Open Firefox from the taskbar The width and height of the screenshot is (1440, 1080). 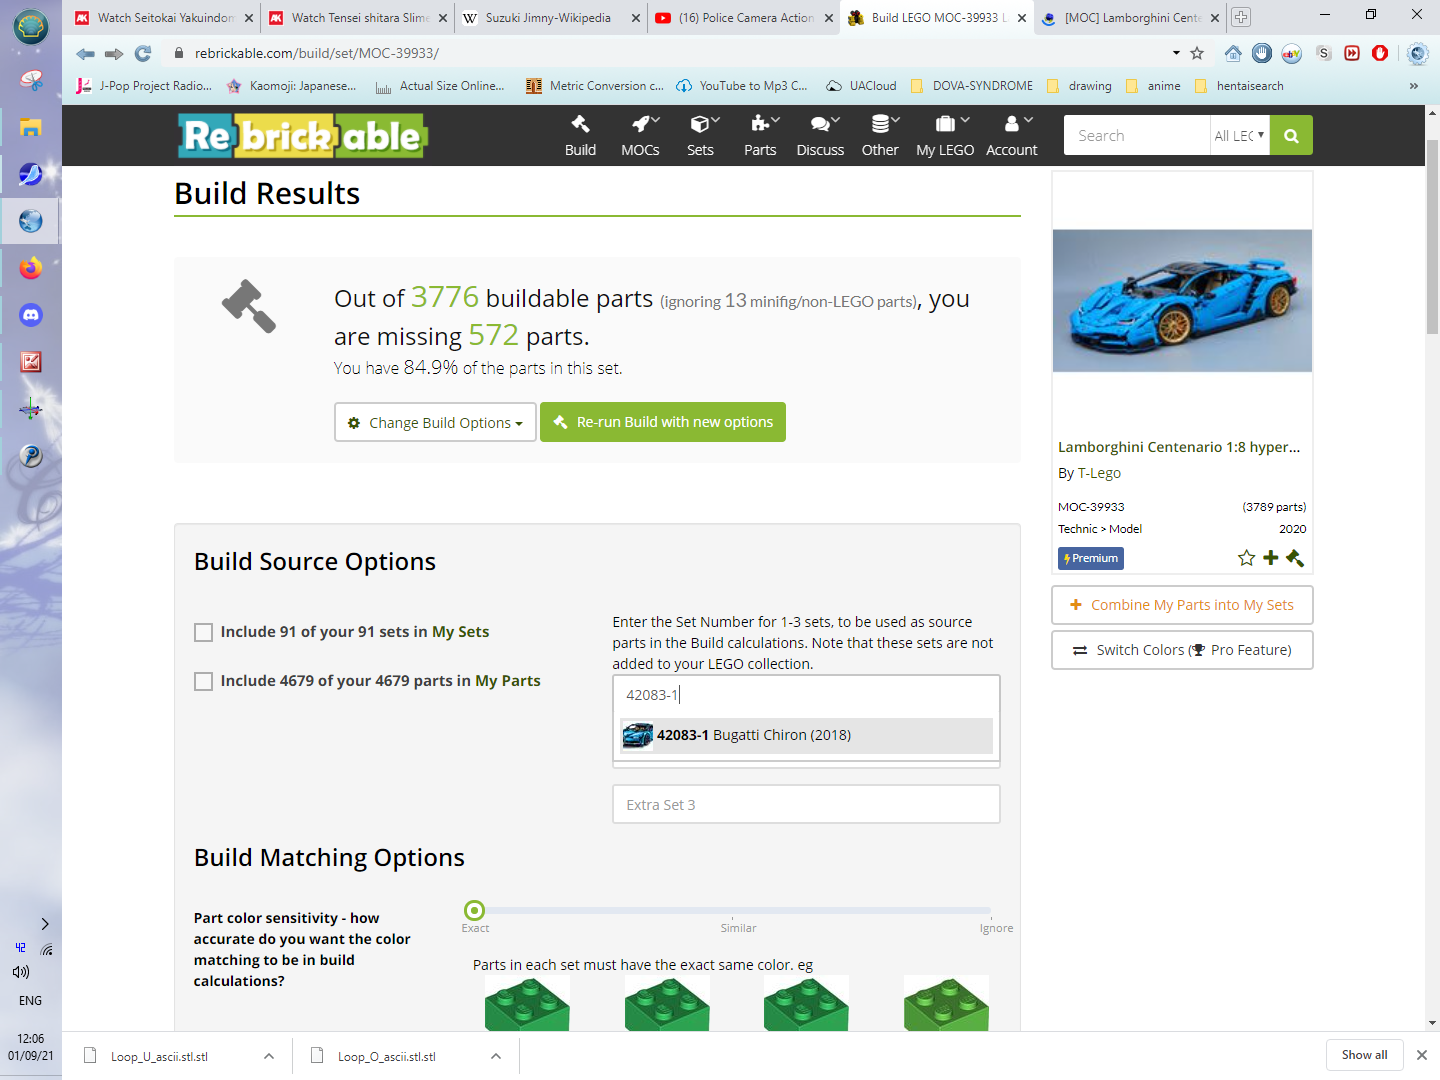coord(31,268)
